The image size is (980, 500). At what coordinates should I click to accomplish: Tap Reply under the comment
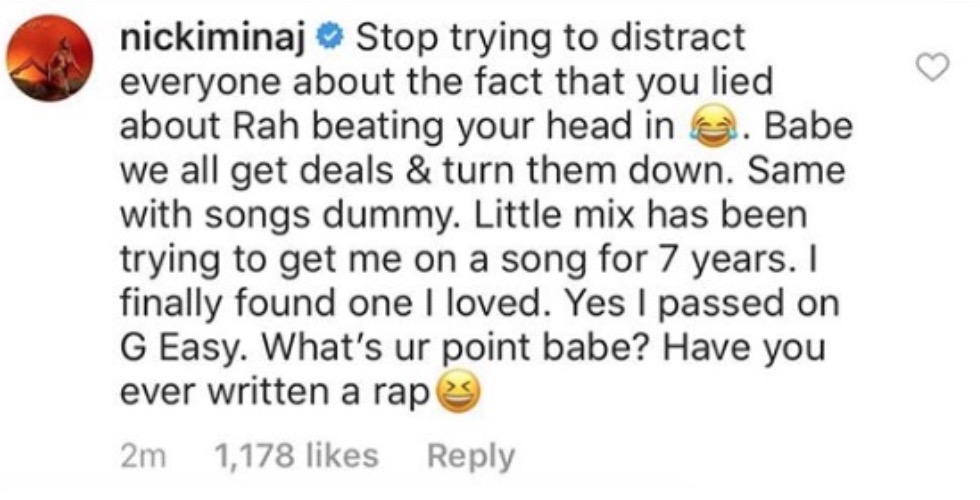pyautogui.click(x=471, y=456)
